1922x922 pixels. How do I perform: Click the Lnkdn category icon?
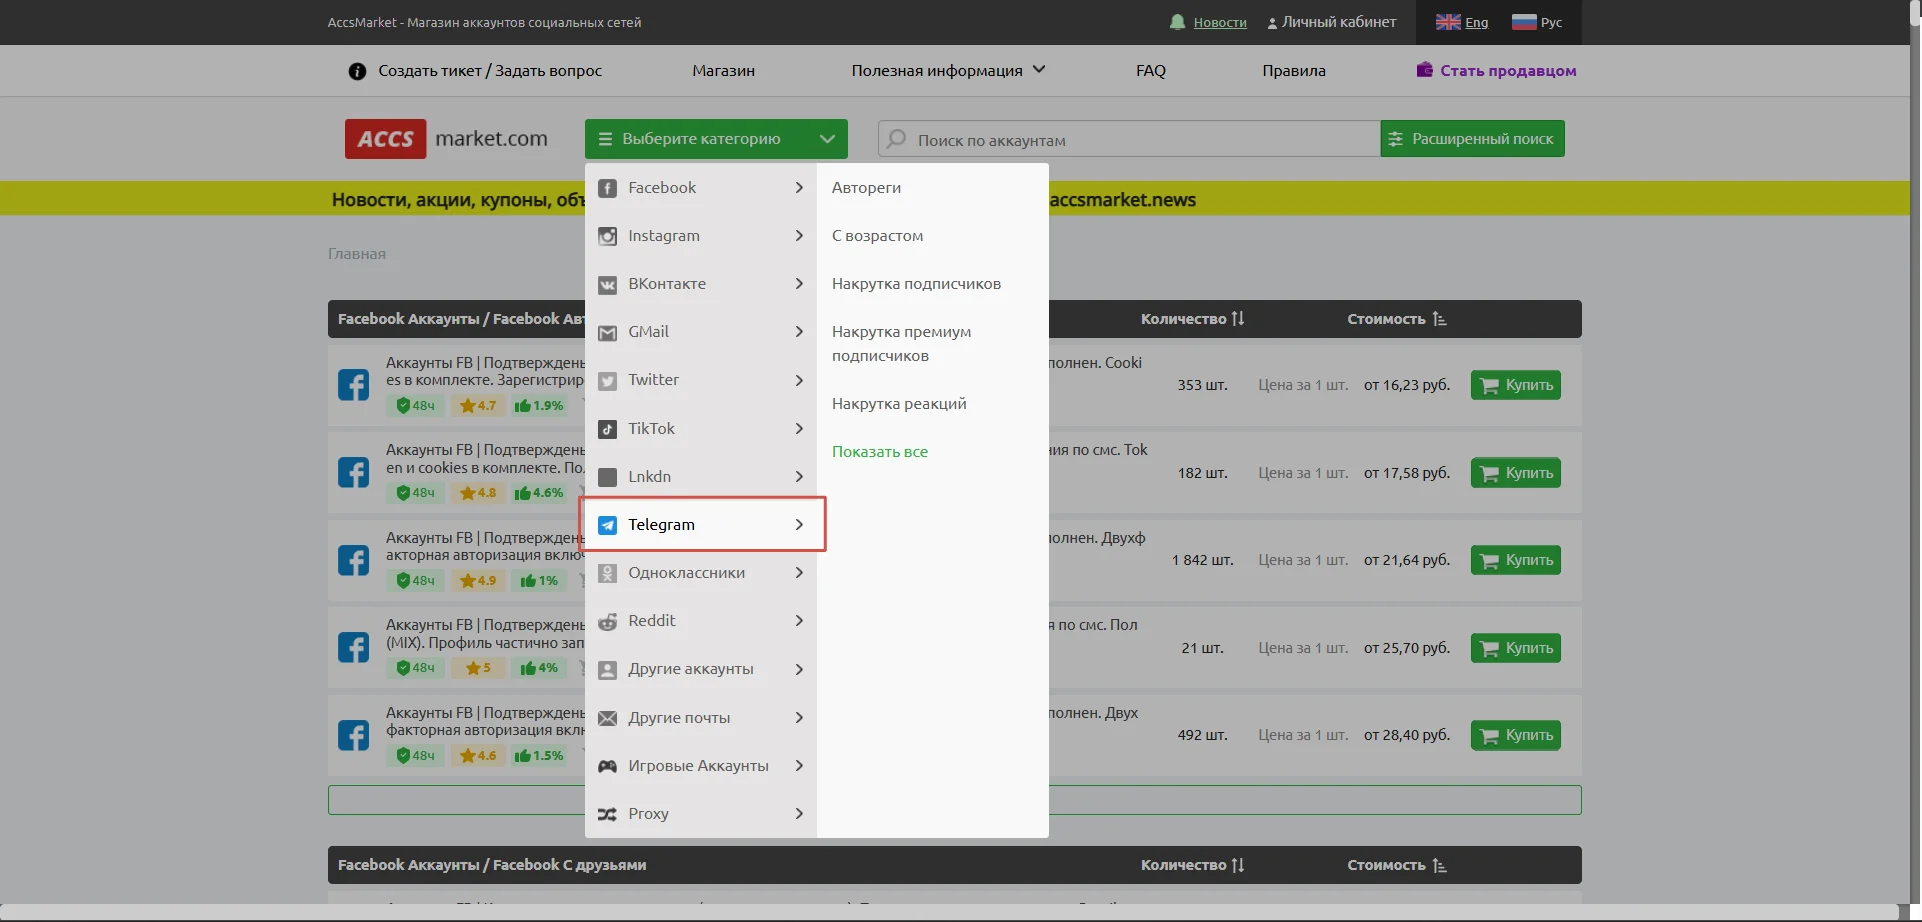(607, 477)
